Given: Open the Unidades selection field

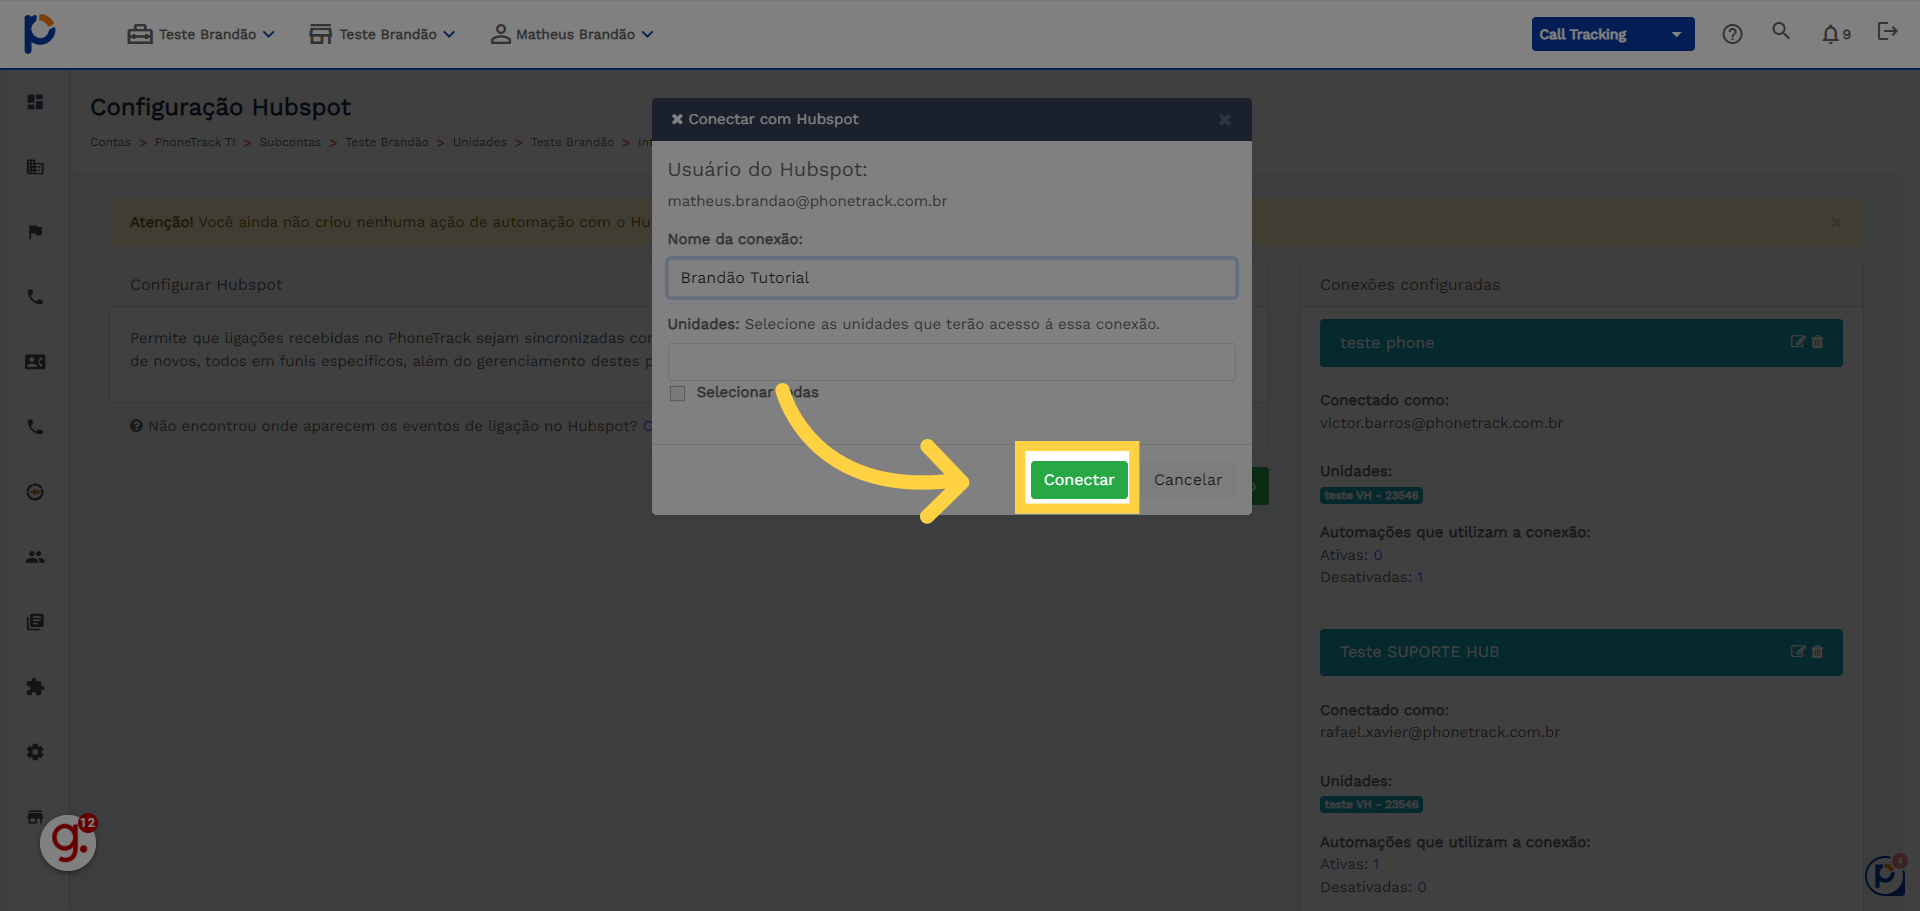Looking at the screenshot, I should click(951, 361).
